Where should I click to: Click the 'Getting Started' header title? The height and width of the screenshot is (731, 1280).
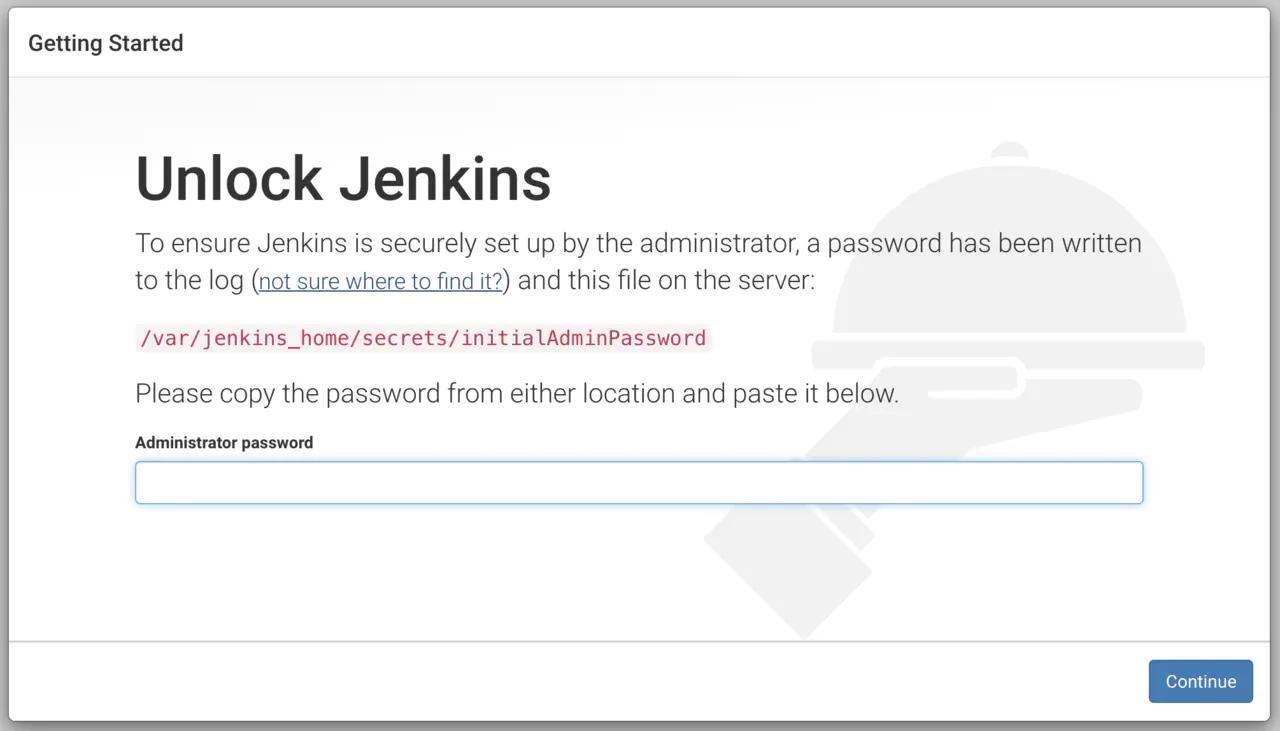105,43
